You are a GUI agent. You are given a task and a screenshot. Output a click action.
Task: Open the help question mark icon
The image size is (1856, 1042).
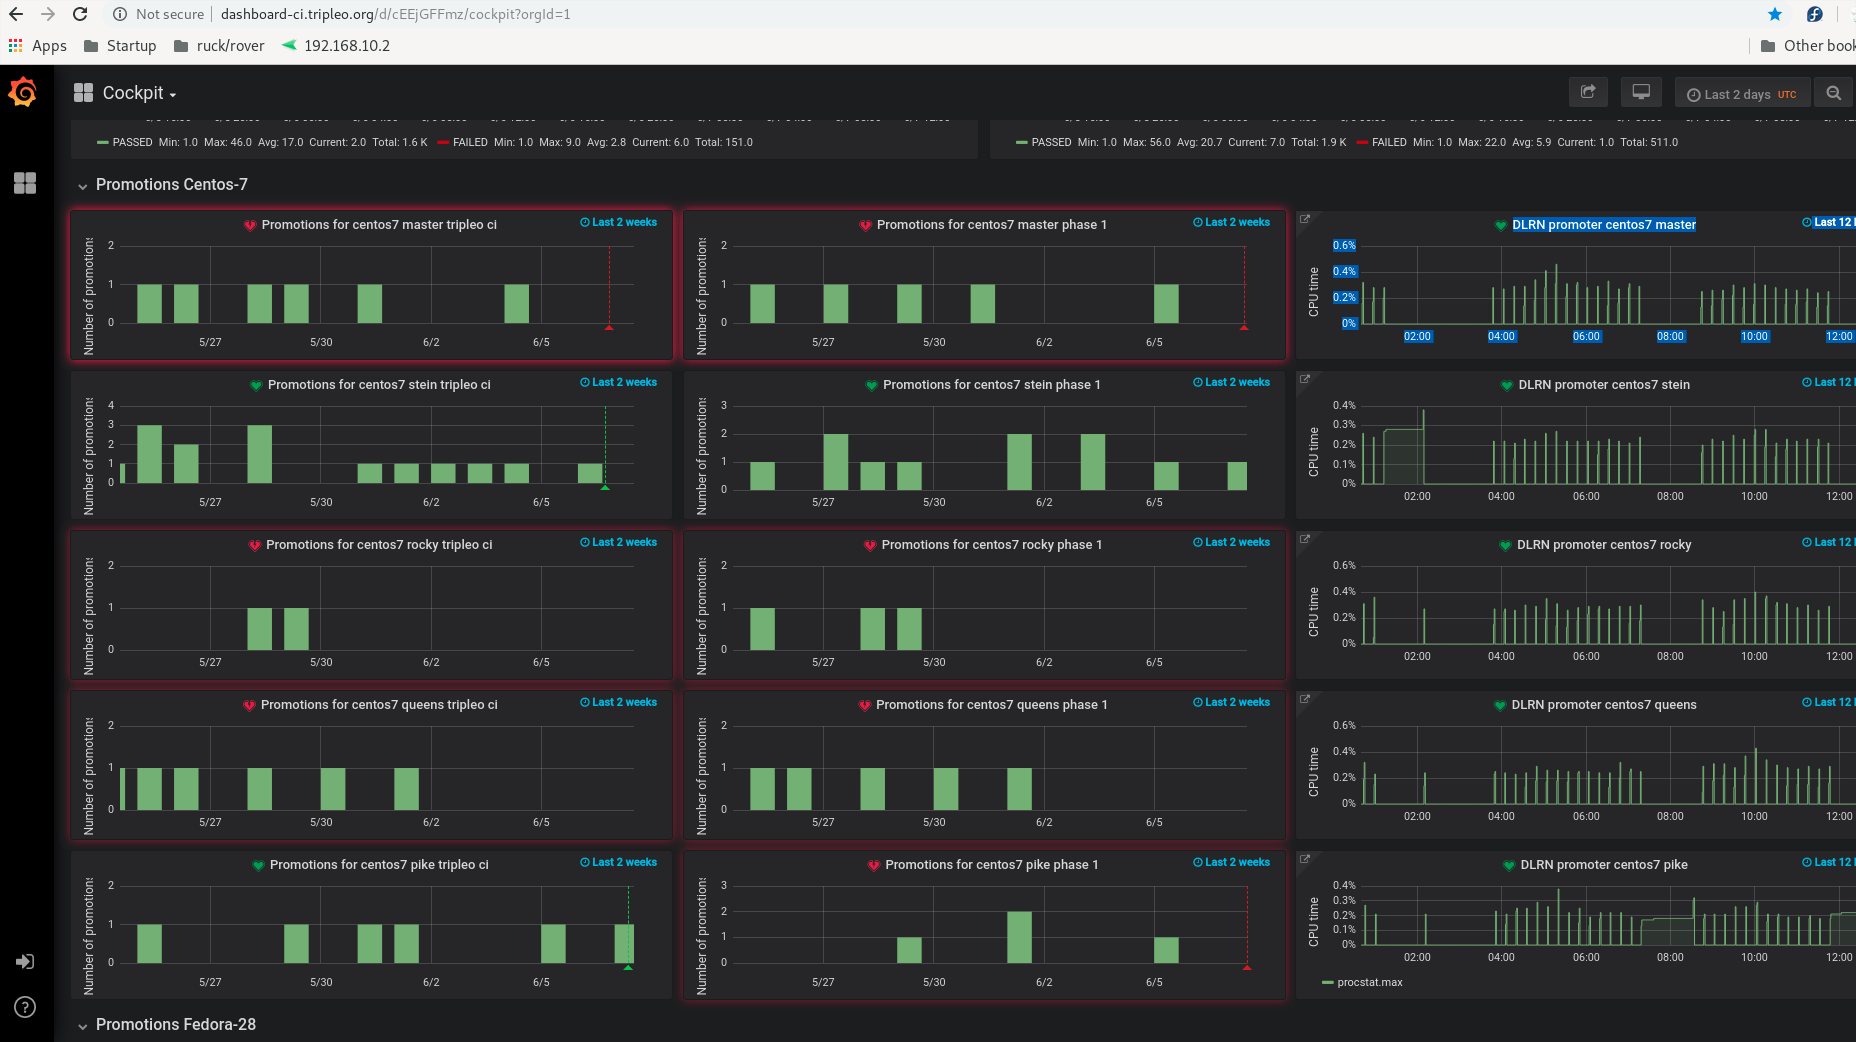point(25,1007)
